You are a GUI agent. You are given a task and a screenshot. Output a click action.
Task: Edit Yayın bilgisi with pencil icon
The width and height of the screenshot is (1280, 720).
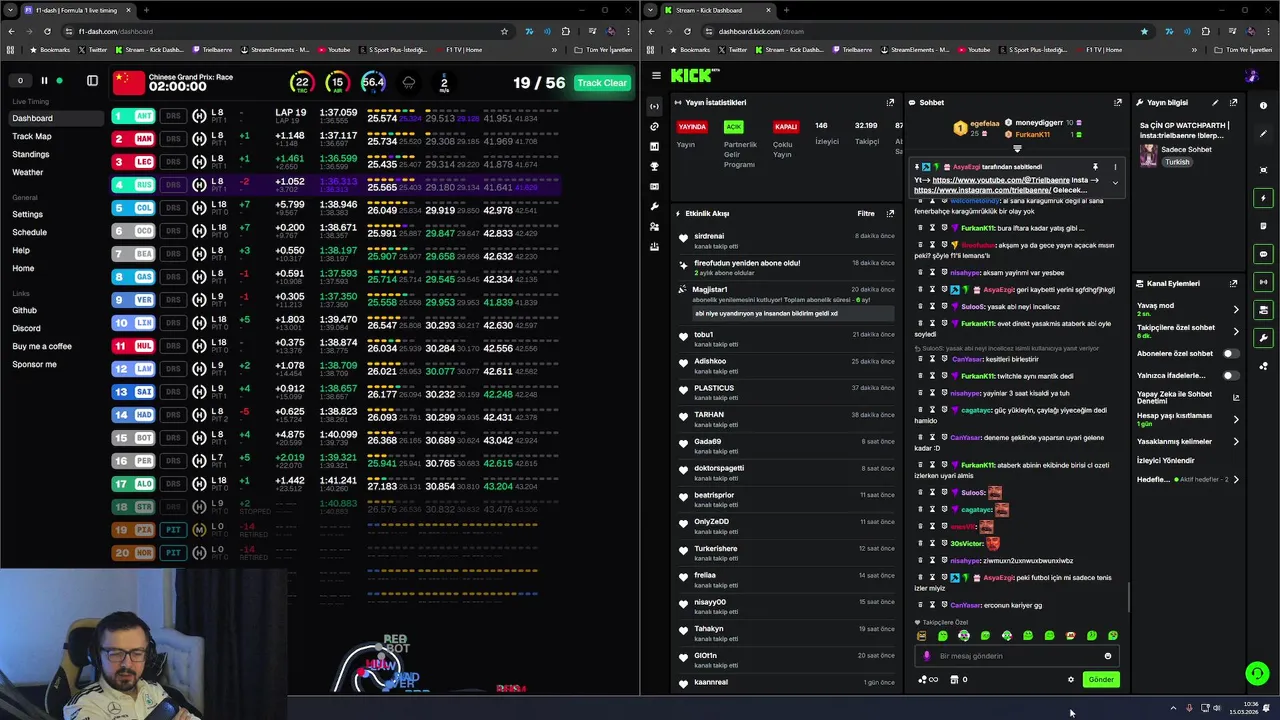click(1215, 102)
